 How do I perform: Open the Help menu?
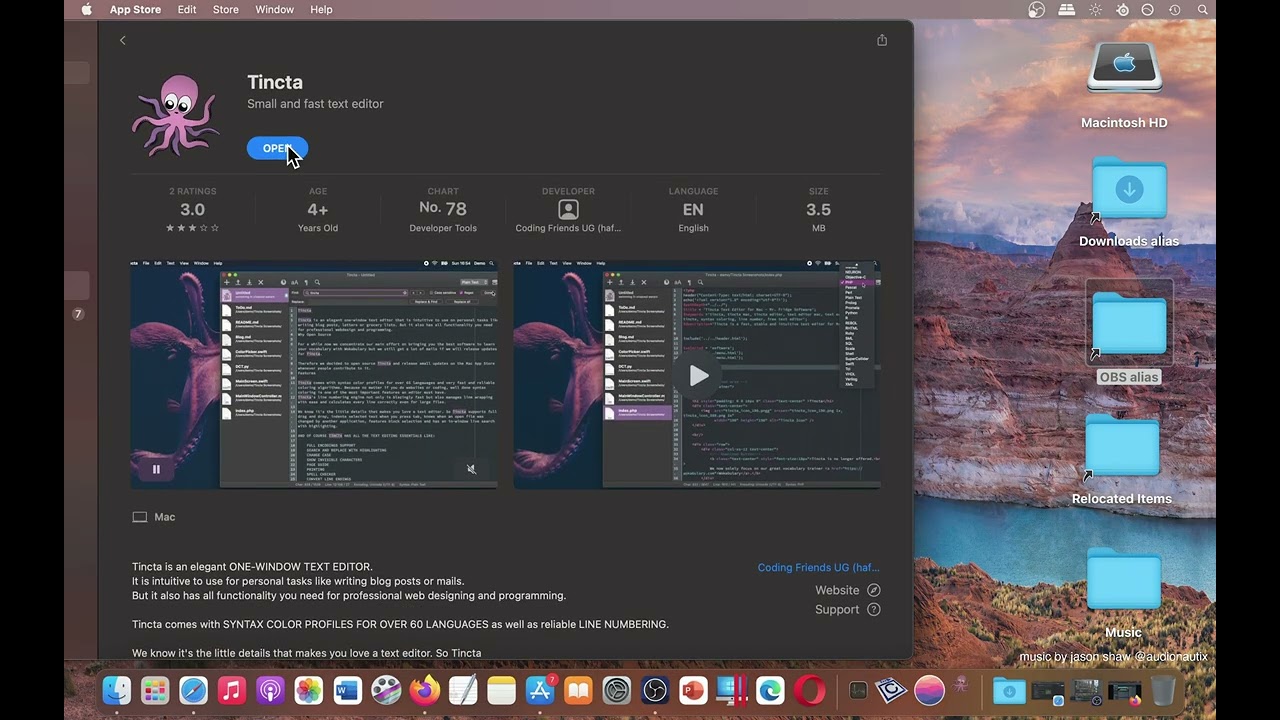pos(321,9)
